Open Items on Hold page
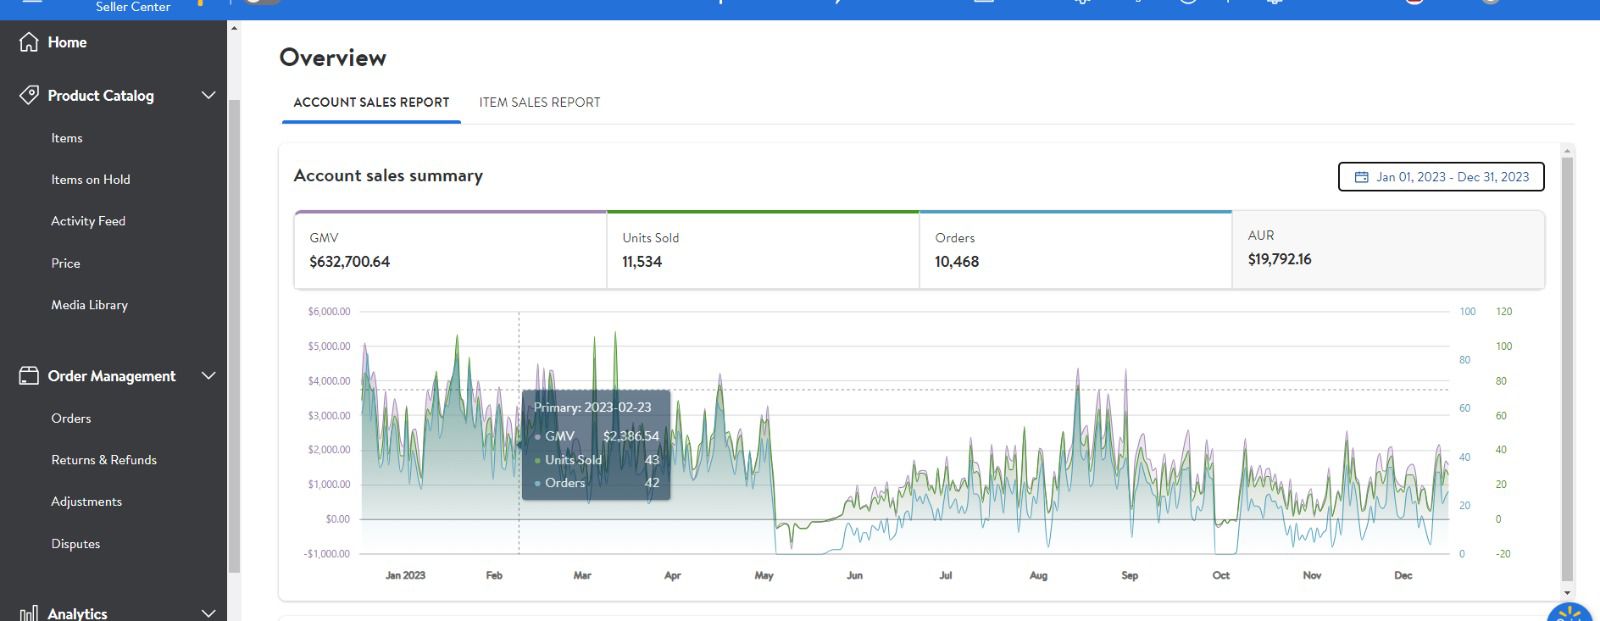1600x621 pixels. click(x=91, y=180)
